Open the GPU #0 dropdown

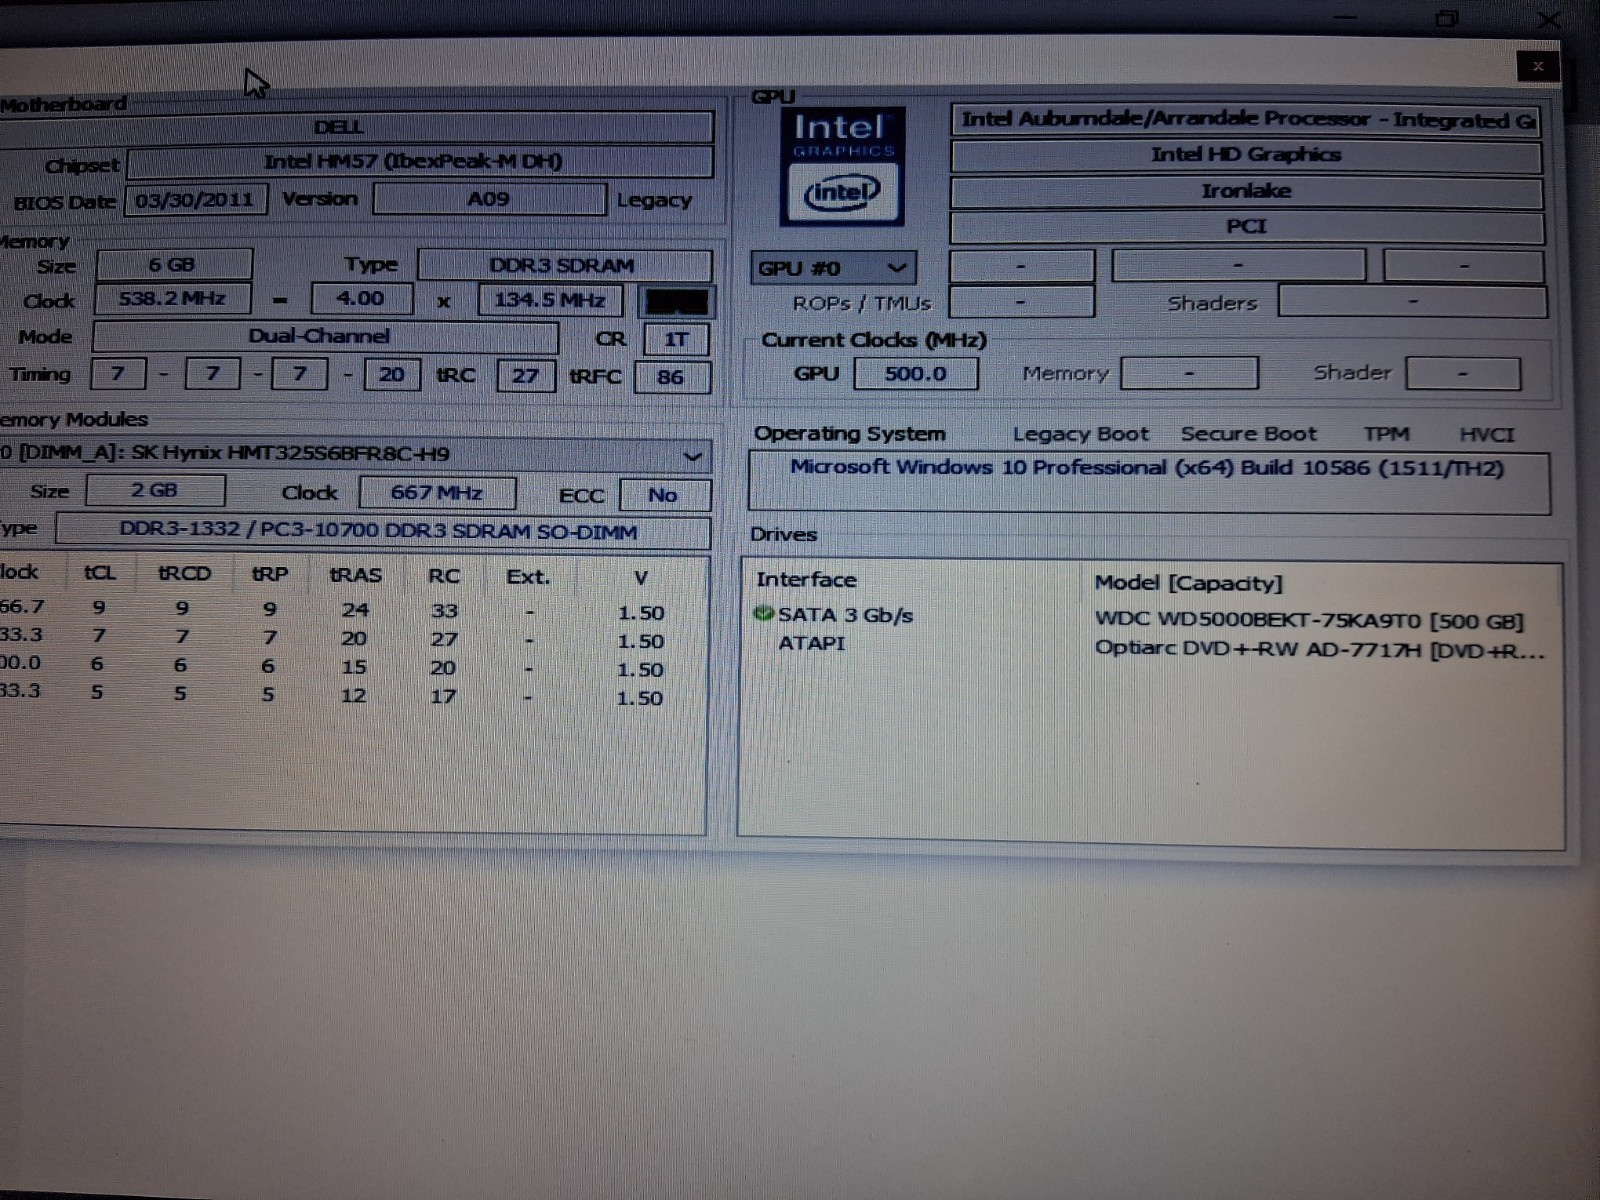pyautogui.click(x=832, y=268)
